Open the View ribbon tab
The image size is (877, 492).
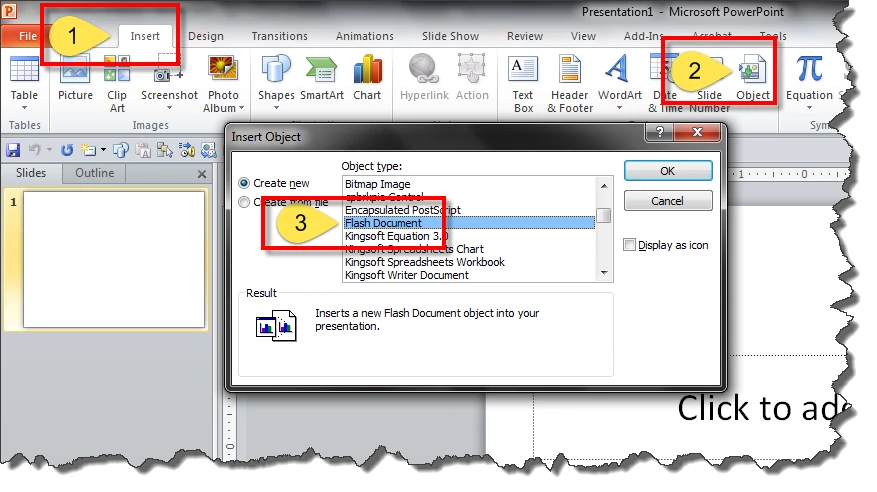pos(583,36)
